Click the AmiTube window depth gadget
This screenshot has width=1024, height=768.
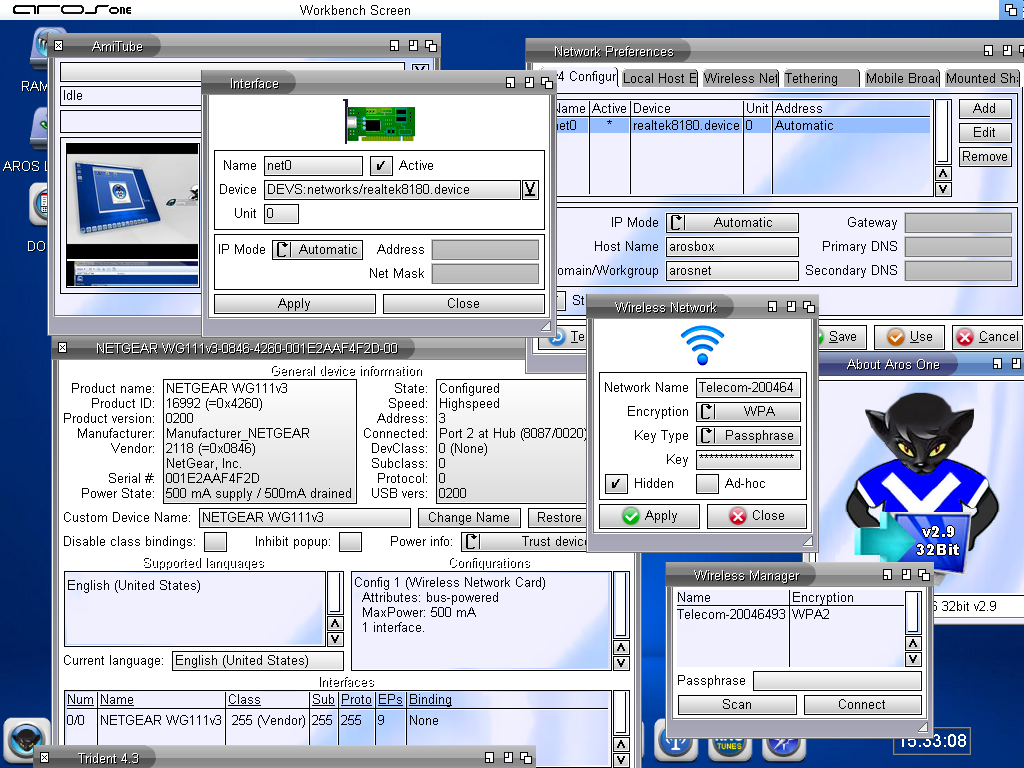pos(430,46)
